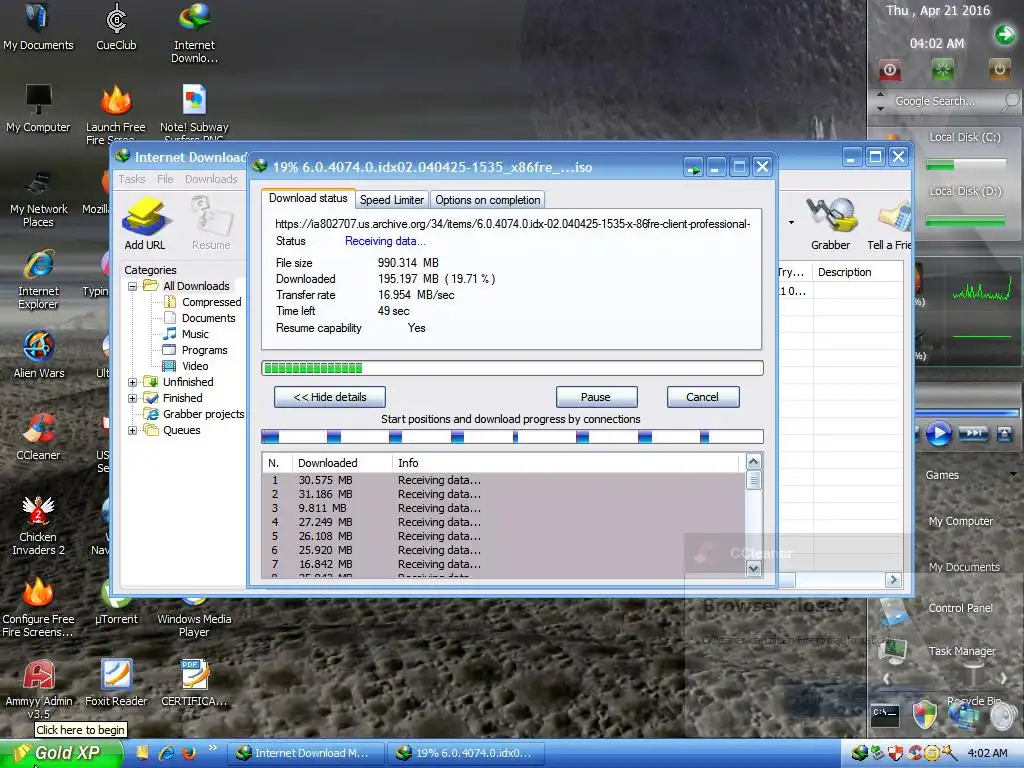Click the Internet Explorer quick launch icon
Viewport: 1024px width, 768px height.
(x=167, y=753)
